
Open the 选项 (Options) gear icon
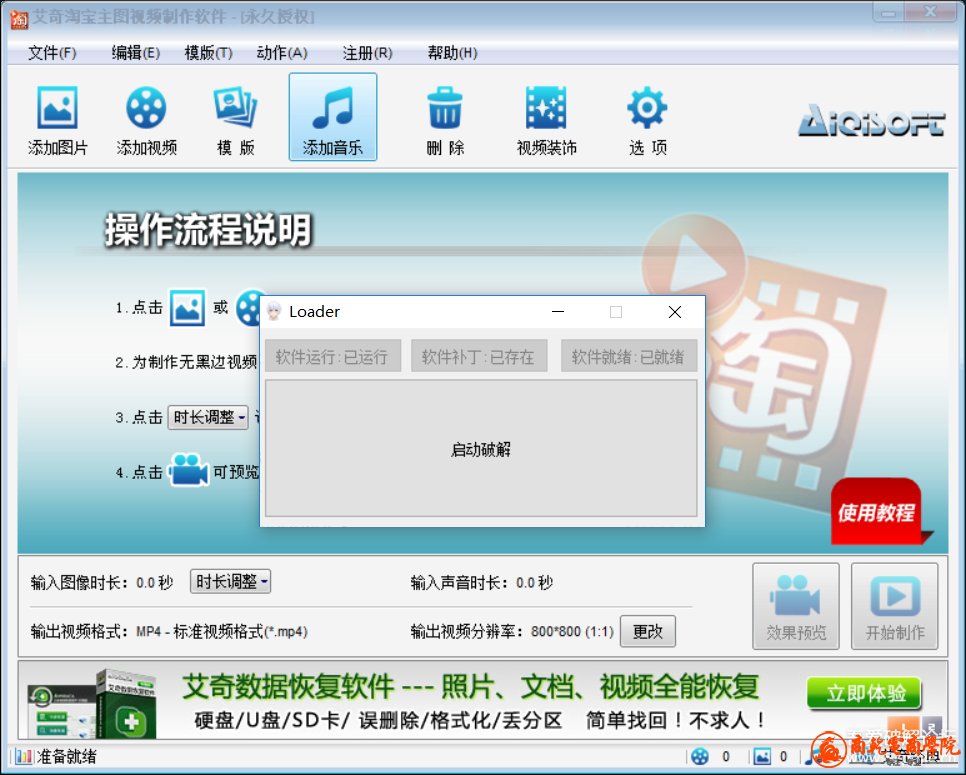click(647, 119)
